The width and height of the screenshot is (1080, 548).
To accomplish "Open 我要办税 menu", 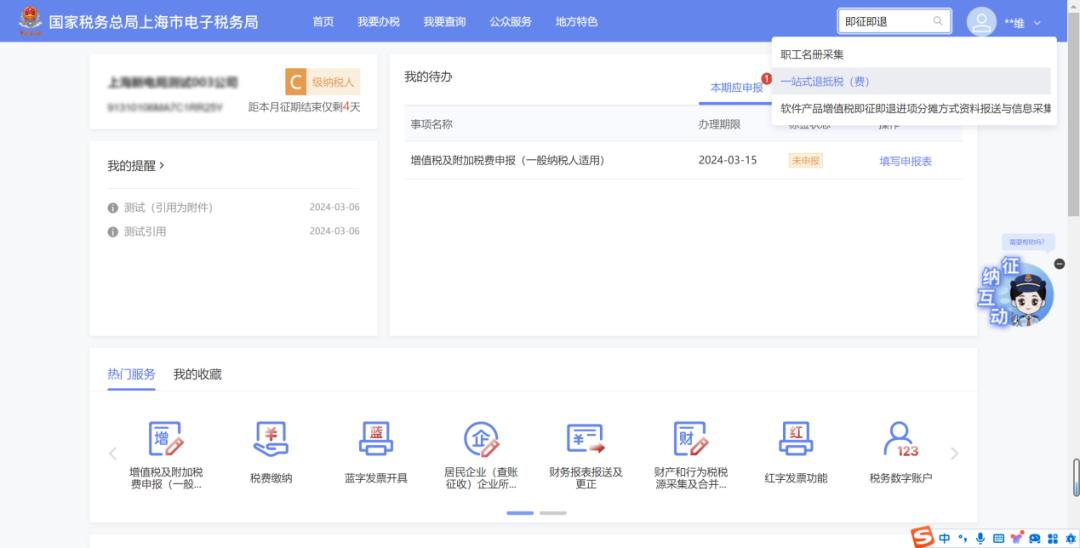I will pyautogui.click(x=378, y=21).
